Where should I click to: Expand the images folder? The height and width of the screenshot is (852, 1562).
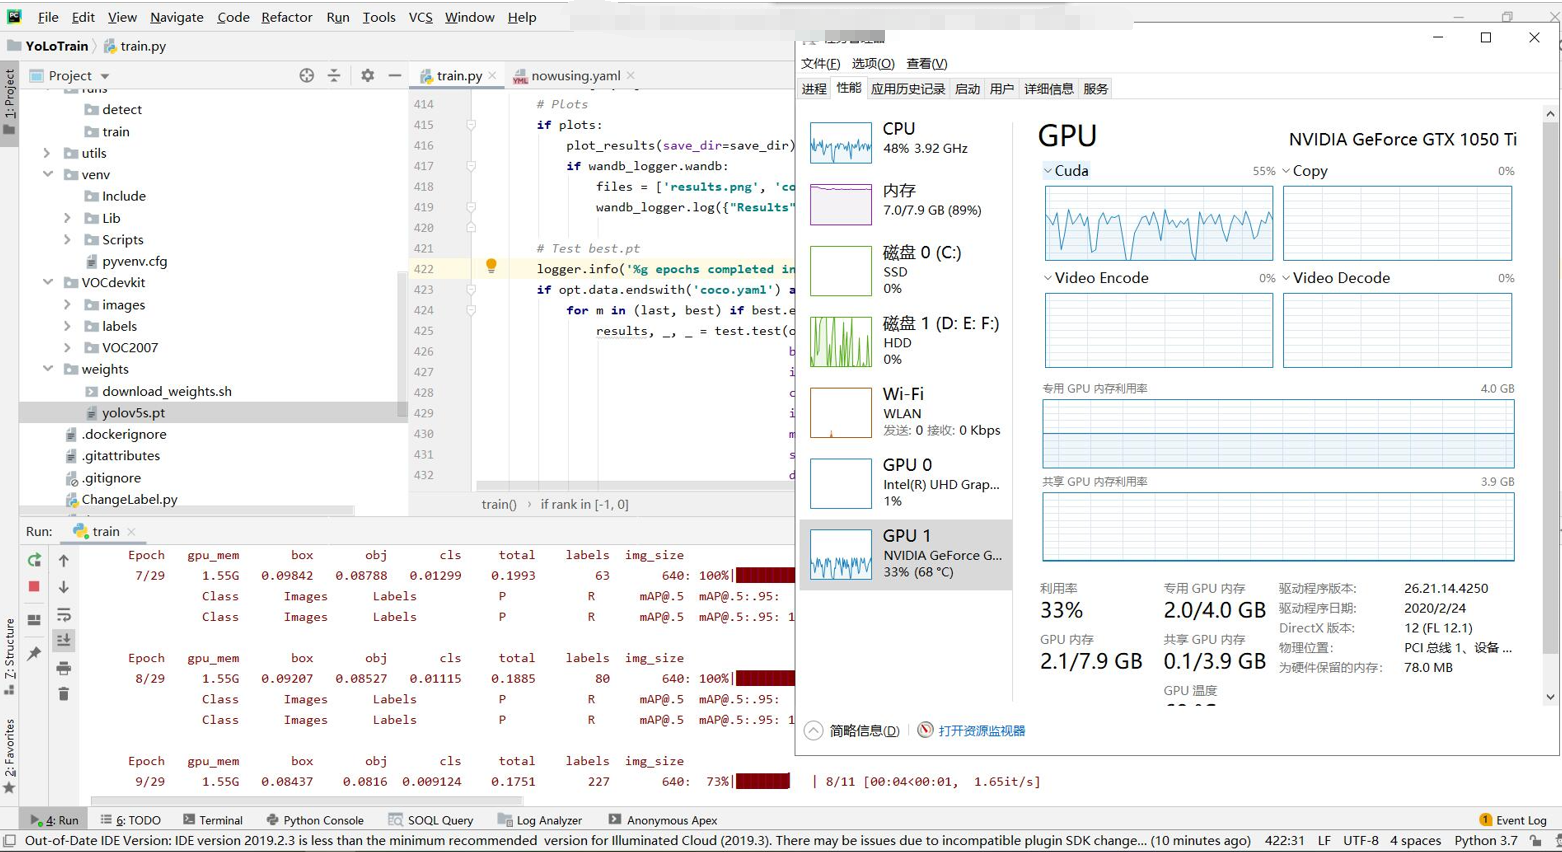(68, 304)
